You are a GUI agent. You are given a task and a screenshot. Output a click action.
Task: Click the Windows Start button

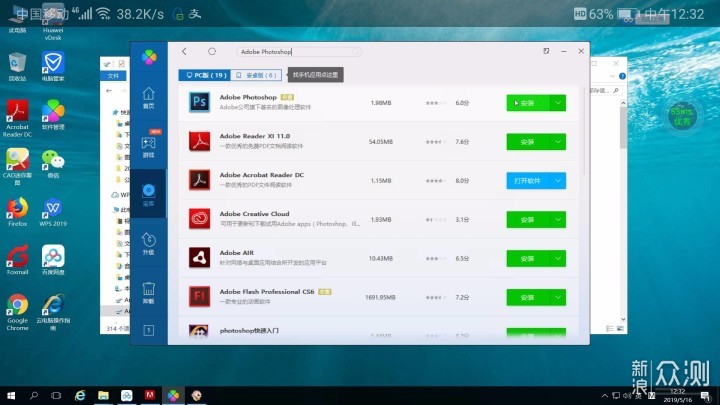tap(11, 395)
